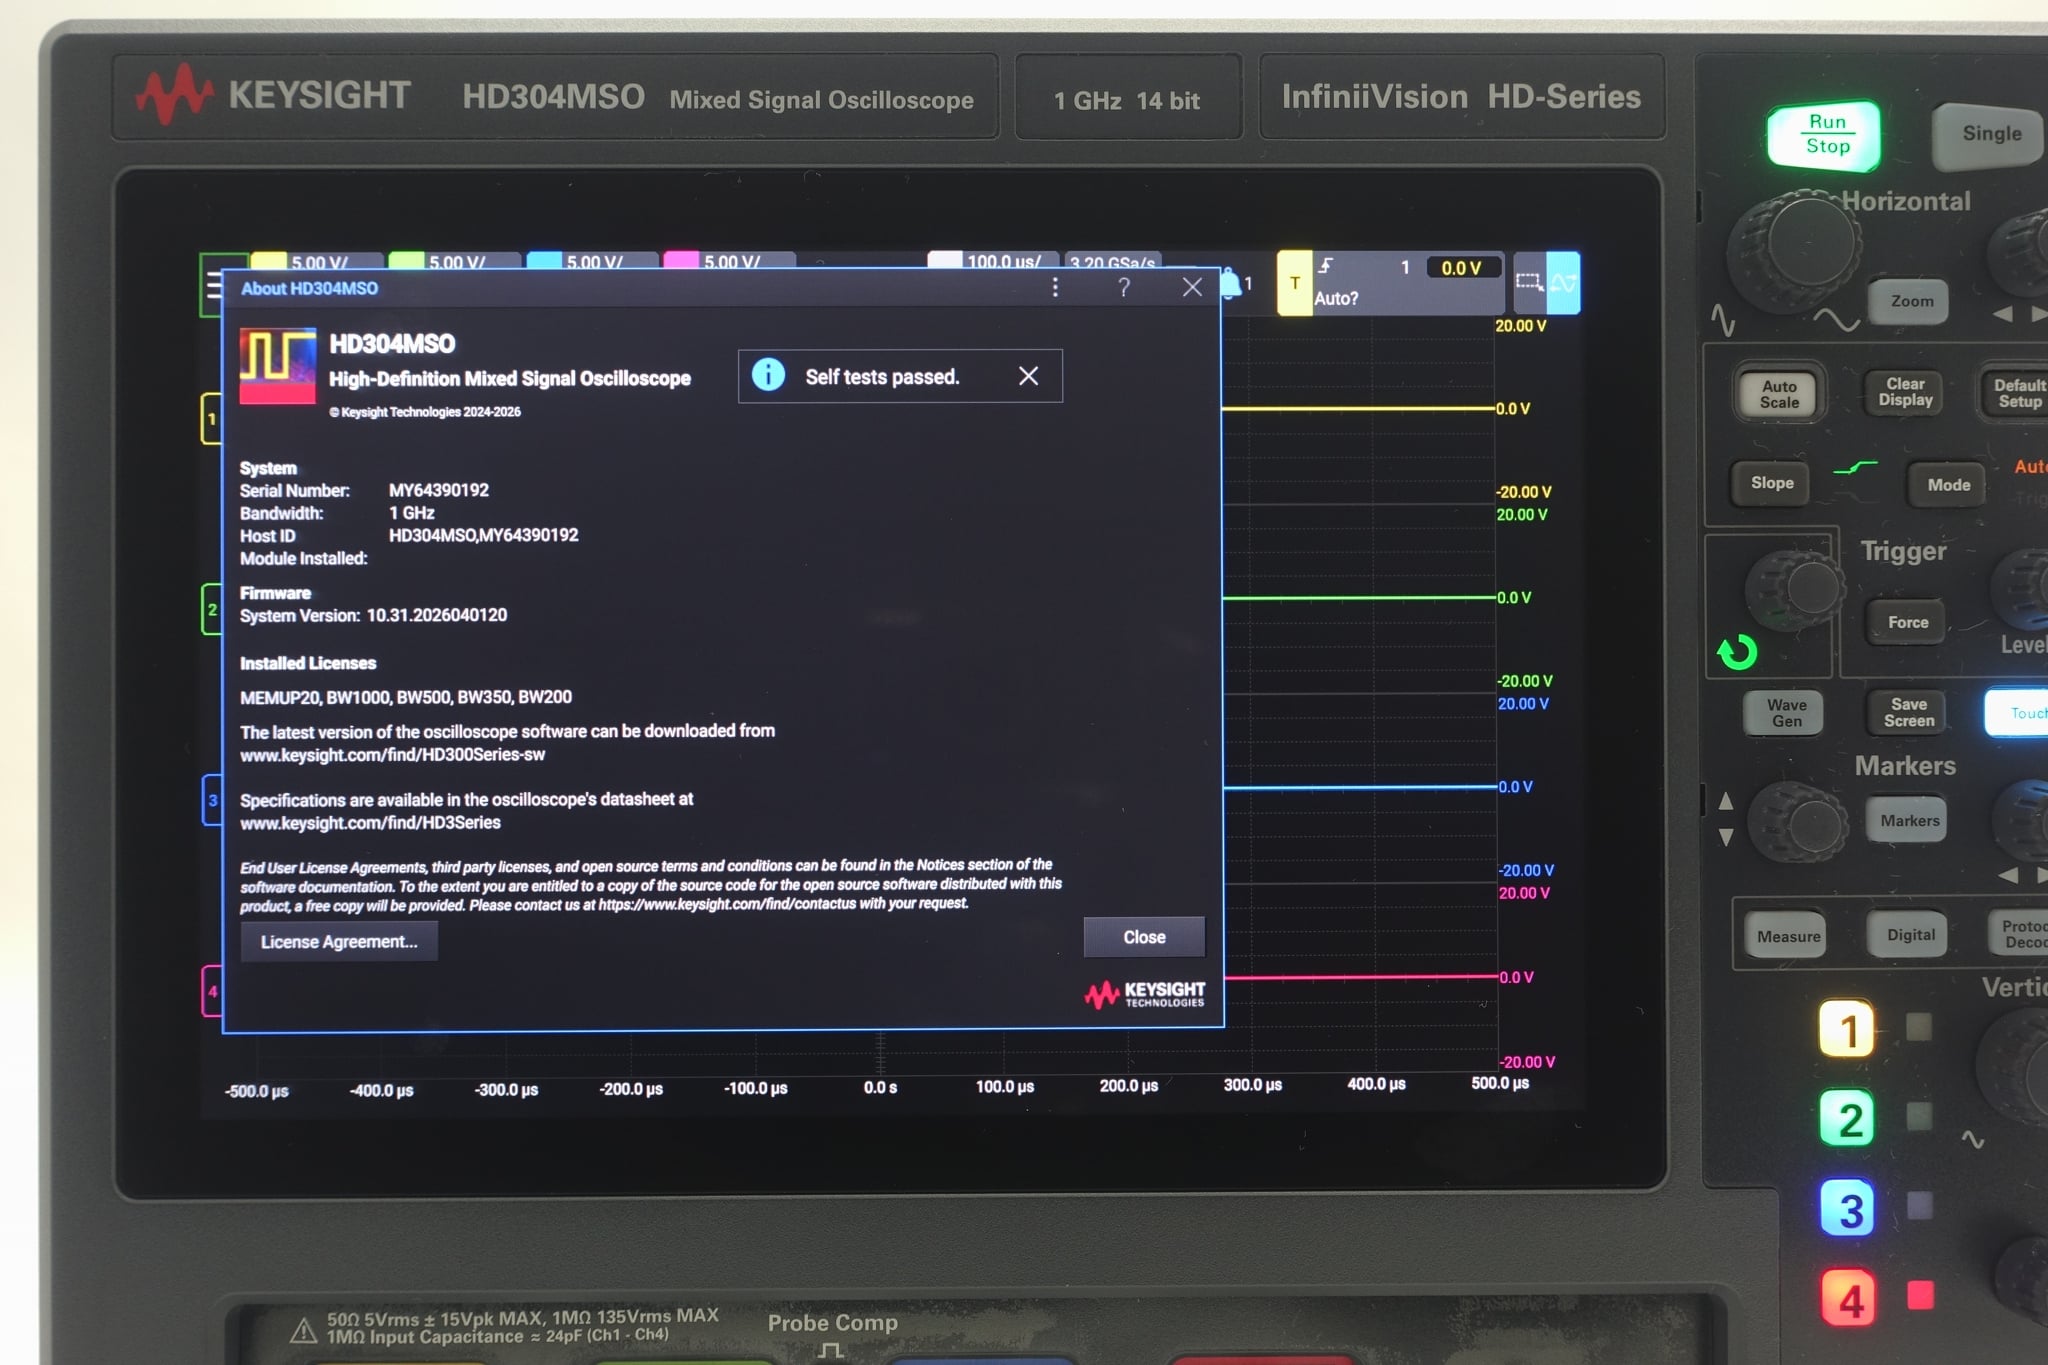Open the notification bell icon

point(1231,284)
